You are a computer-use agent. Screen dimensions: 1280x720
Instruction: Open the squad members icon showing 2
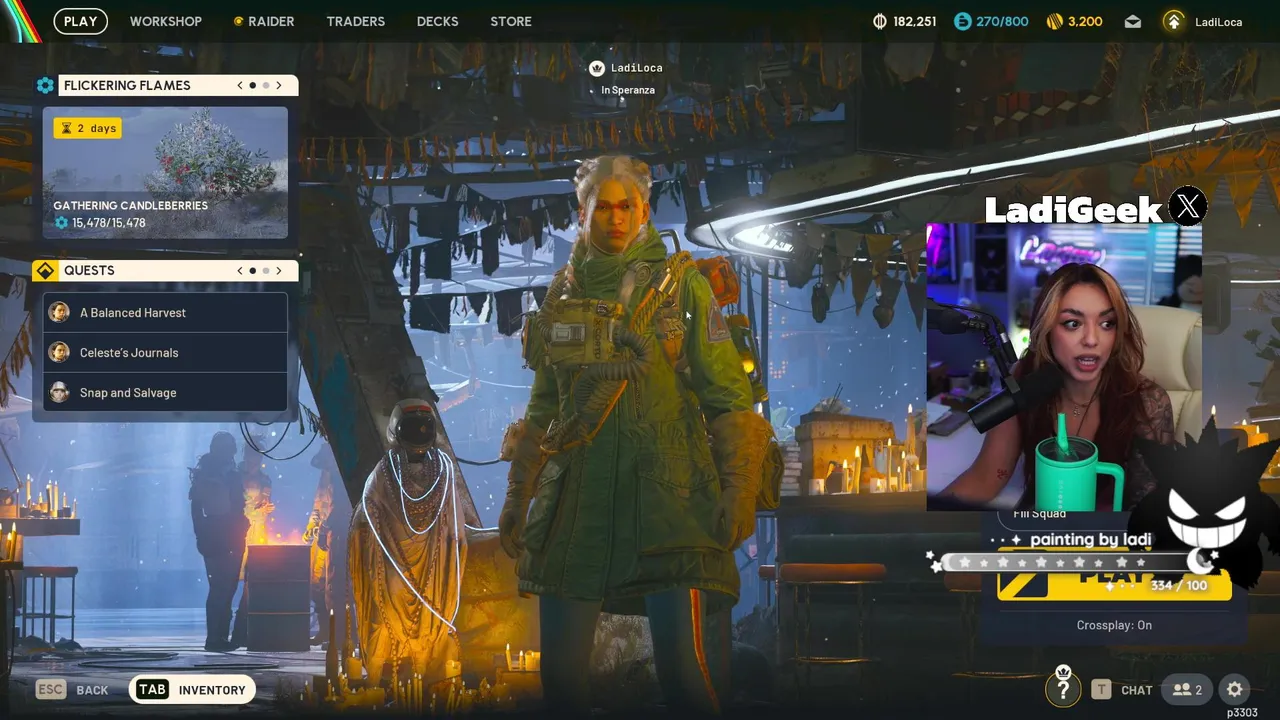1188,690
